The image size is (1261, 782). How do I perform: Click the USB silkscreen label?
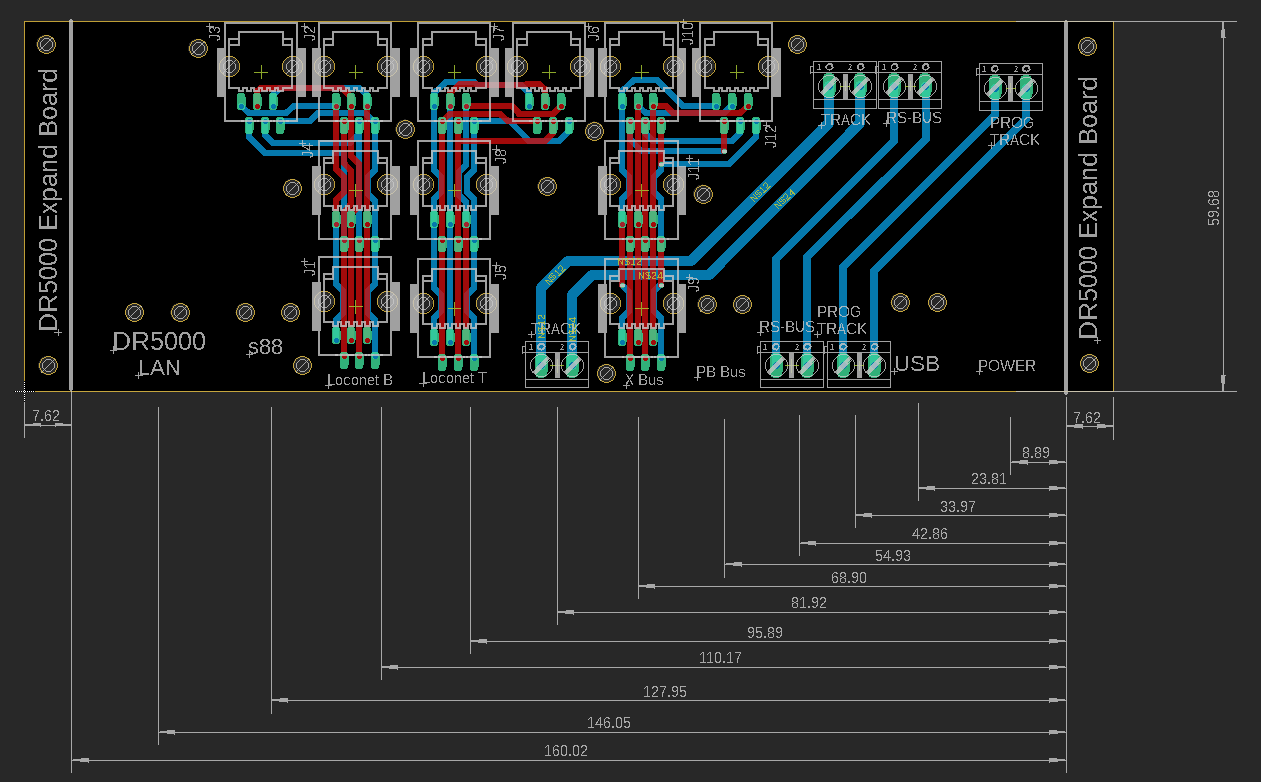pos(917,364)
